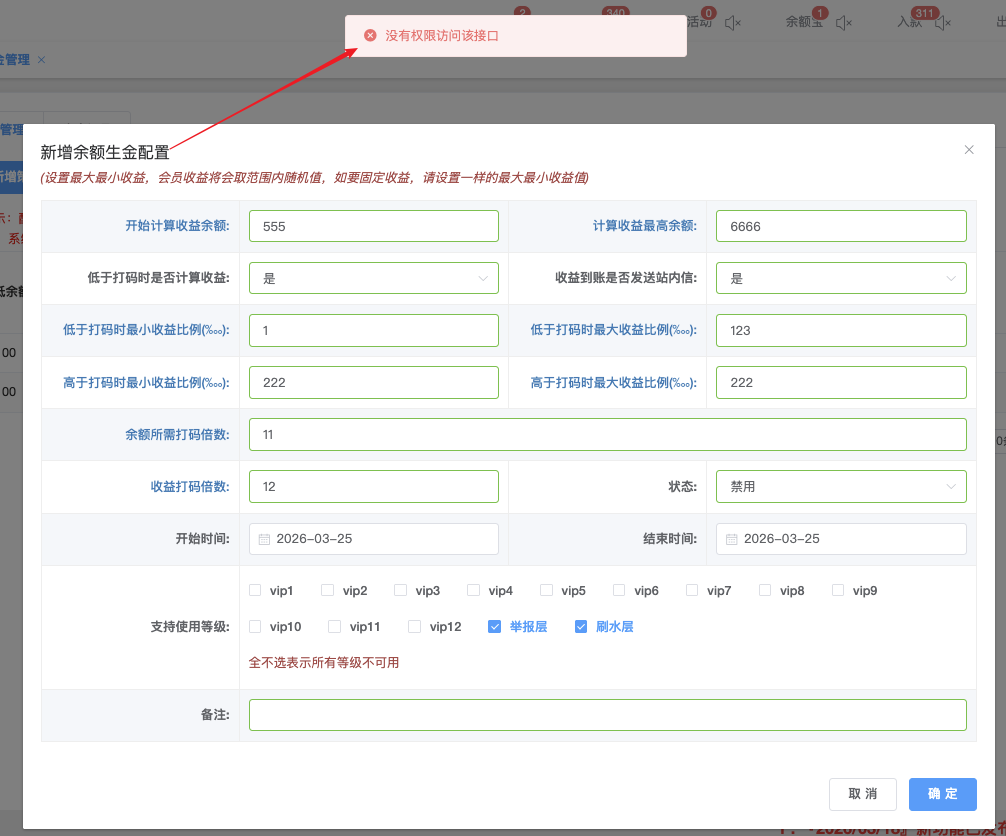The image size is (1006, 836).
Task: Mute the 余额宝 notification sound
Action: click(844, 22)
